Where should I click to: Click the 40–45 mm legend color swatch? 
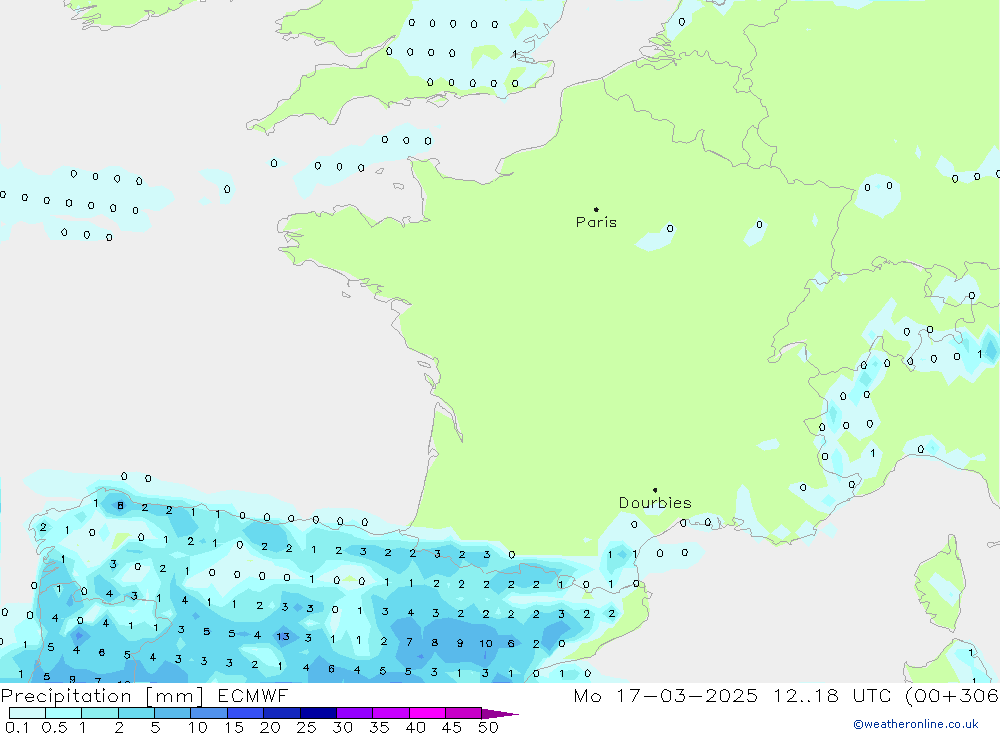[427, 713]
